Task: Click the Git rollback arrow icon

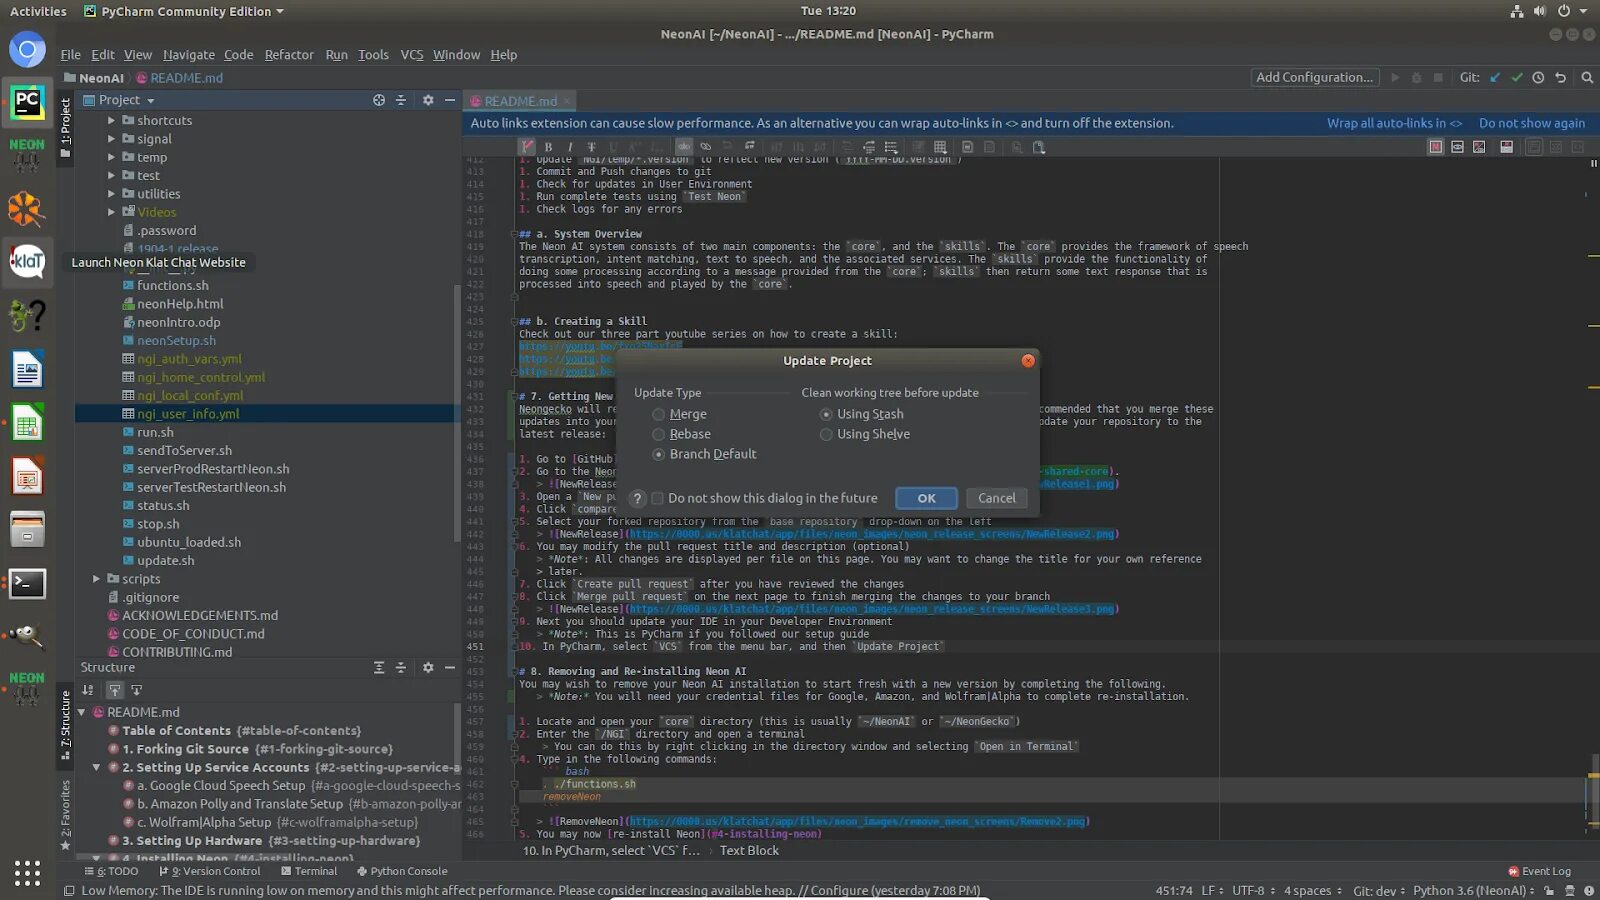Action: pos(1559,77)
